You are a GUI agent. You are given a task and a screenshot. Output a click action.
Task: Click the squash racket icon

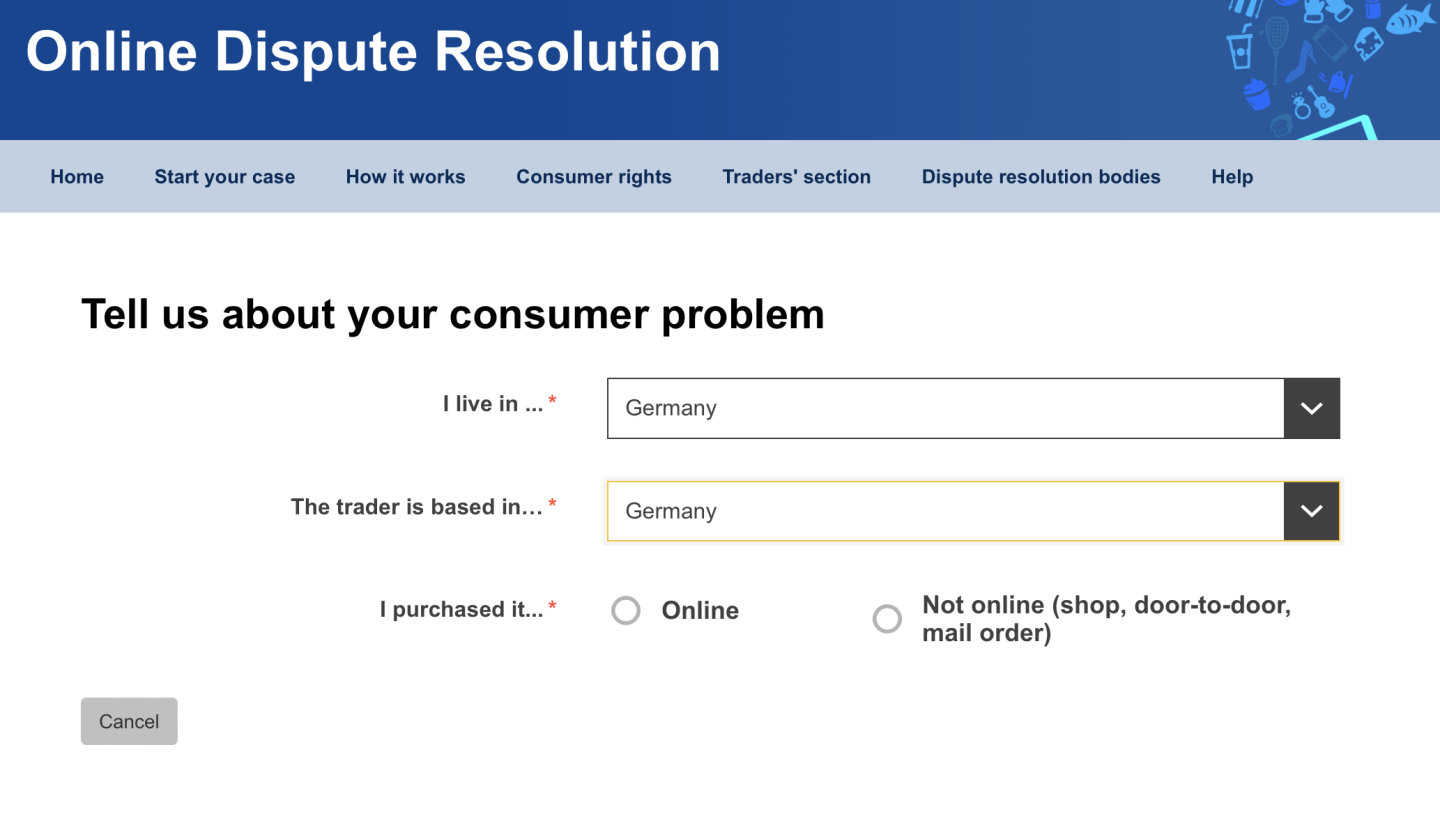pos(1276,40)
